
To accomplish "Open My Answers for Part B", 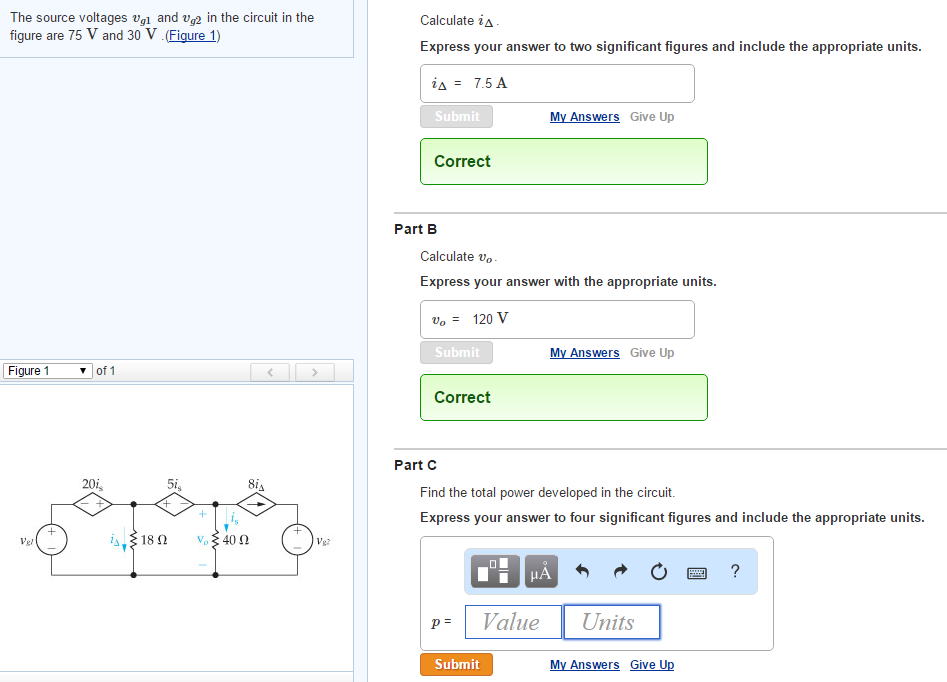I will (x=584, y=352).
